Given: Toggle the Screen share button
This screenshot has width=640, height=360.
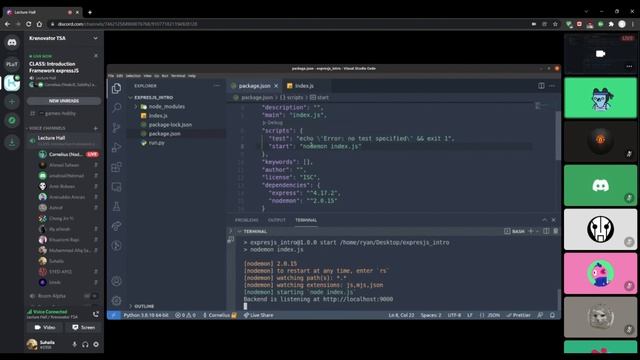Looking at the screenshot, I should pyautogui.click(x=83, y=327).
